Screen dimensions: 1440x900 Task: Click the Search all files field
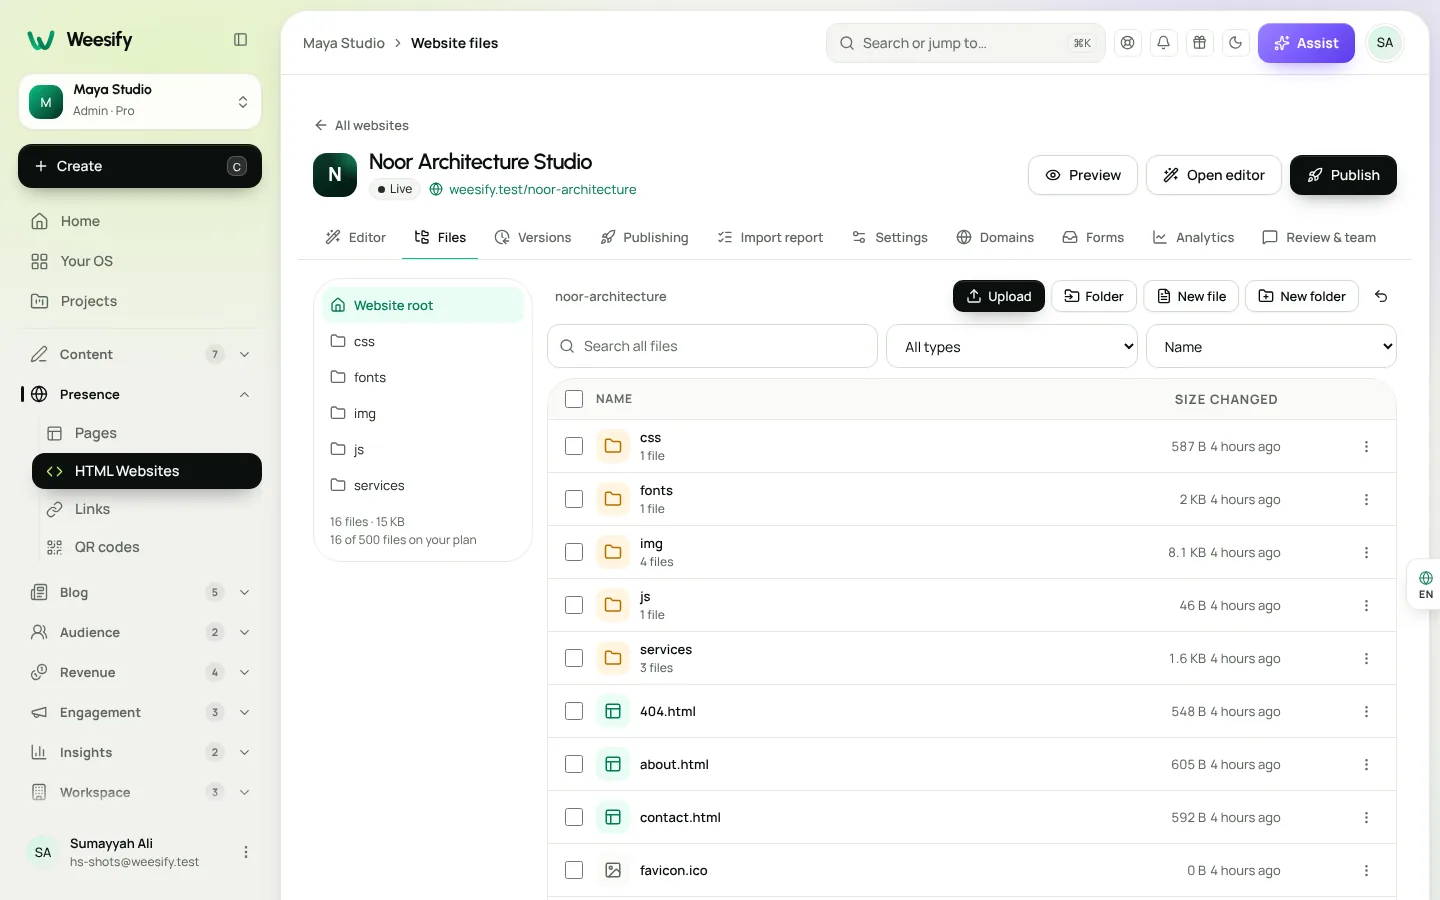coord(712,346)
